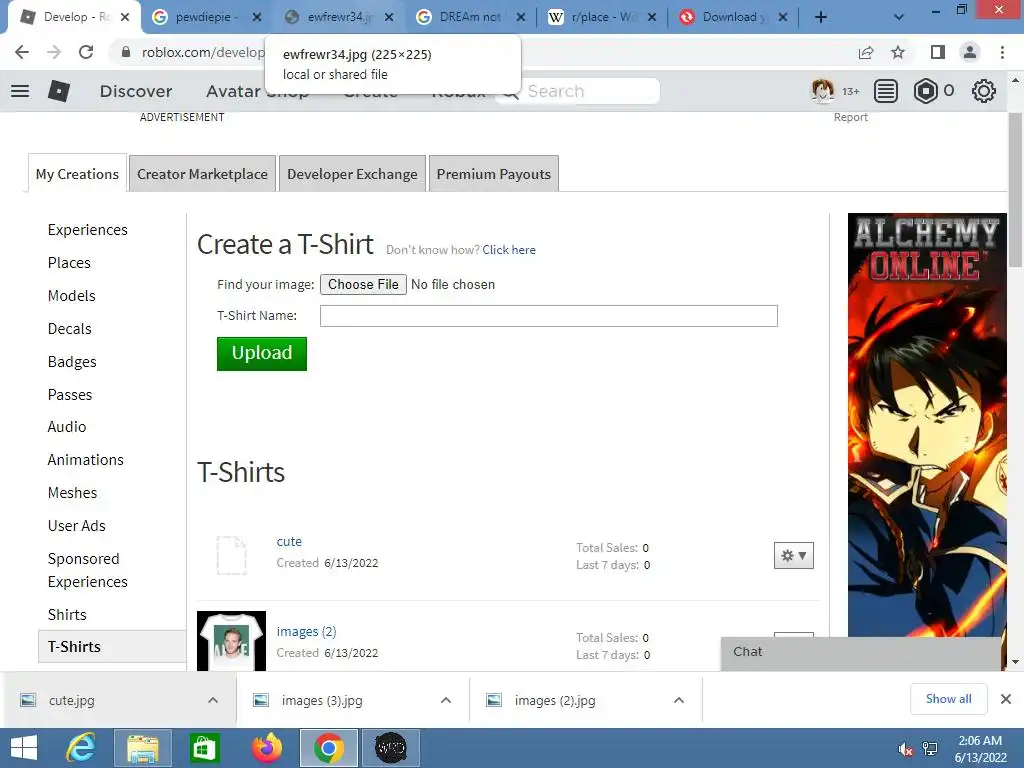This screenshot has height=768, width=1024.
Task: Click the avatar headshot in header
Action: 822,91
